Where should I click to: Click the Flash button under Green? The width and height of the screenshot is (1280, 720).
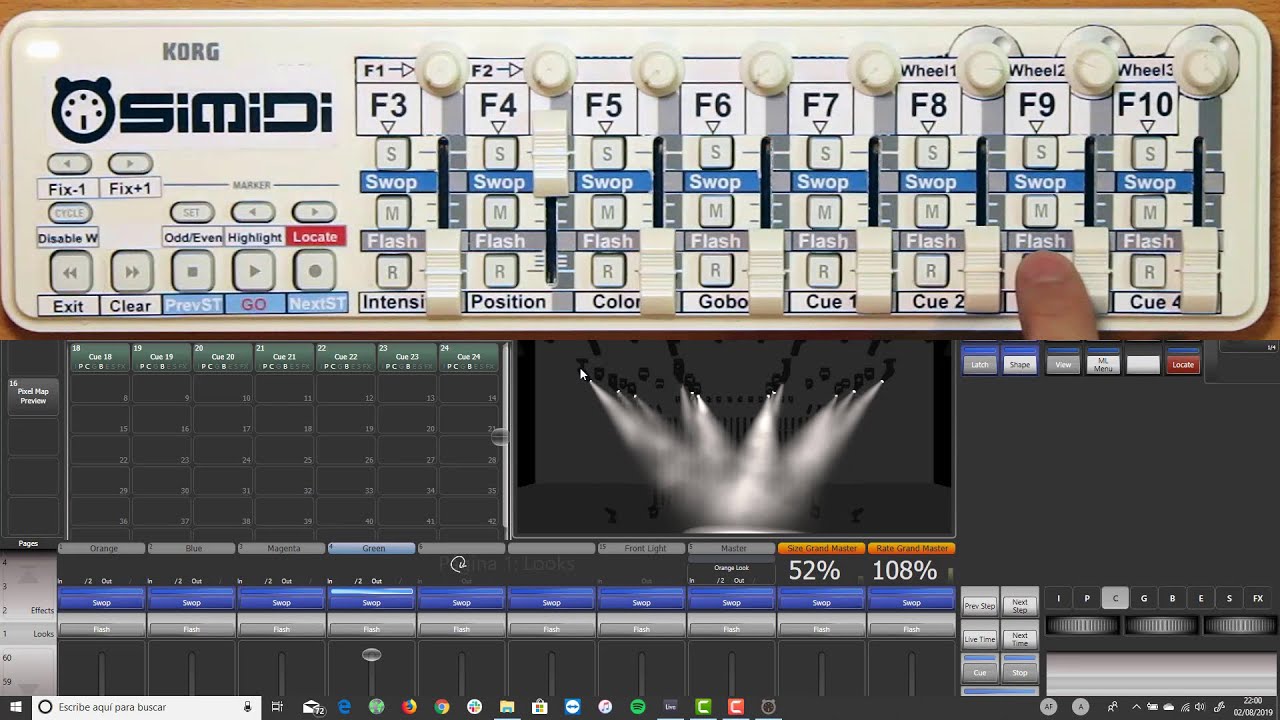[371, 629]
